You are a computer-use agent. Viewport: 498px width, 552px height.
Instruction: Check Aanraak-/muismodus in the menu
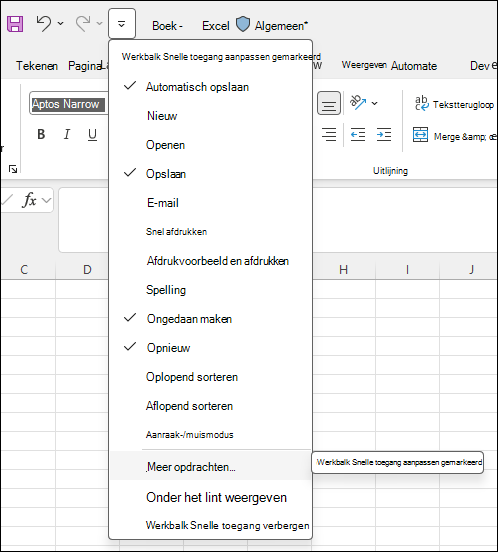(x=210, y=435)
